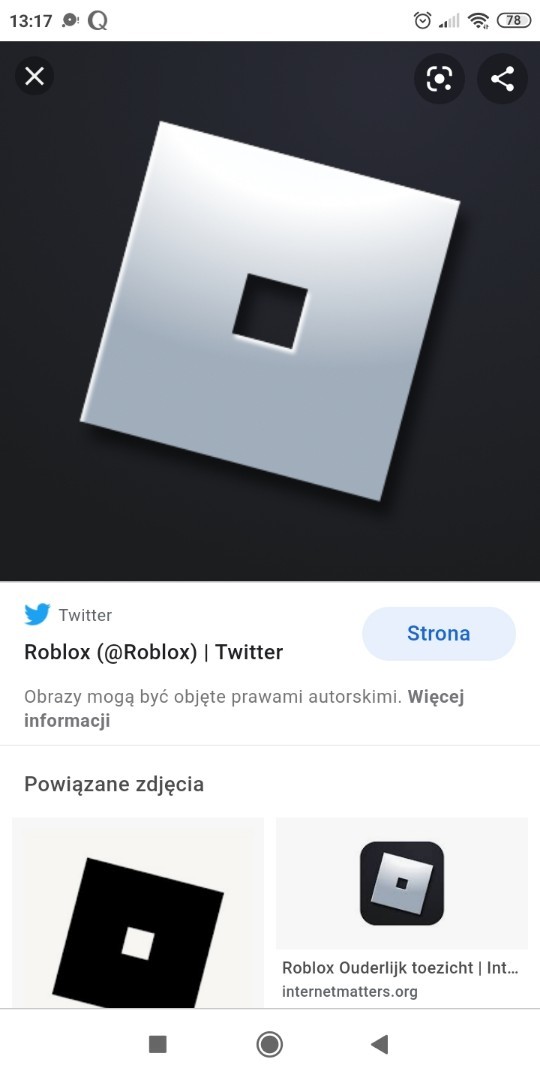Screen dimensions: 540x1080
Task: Tap the share icon
Action: pos(503,79)
